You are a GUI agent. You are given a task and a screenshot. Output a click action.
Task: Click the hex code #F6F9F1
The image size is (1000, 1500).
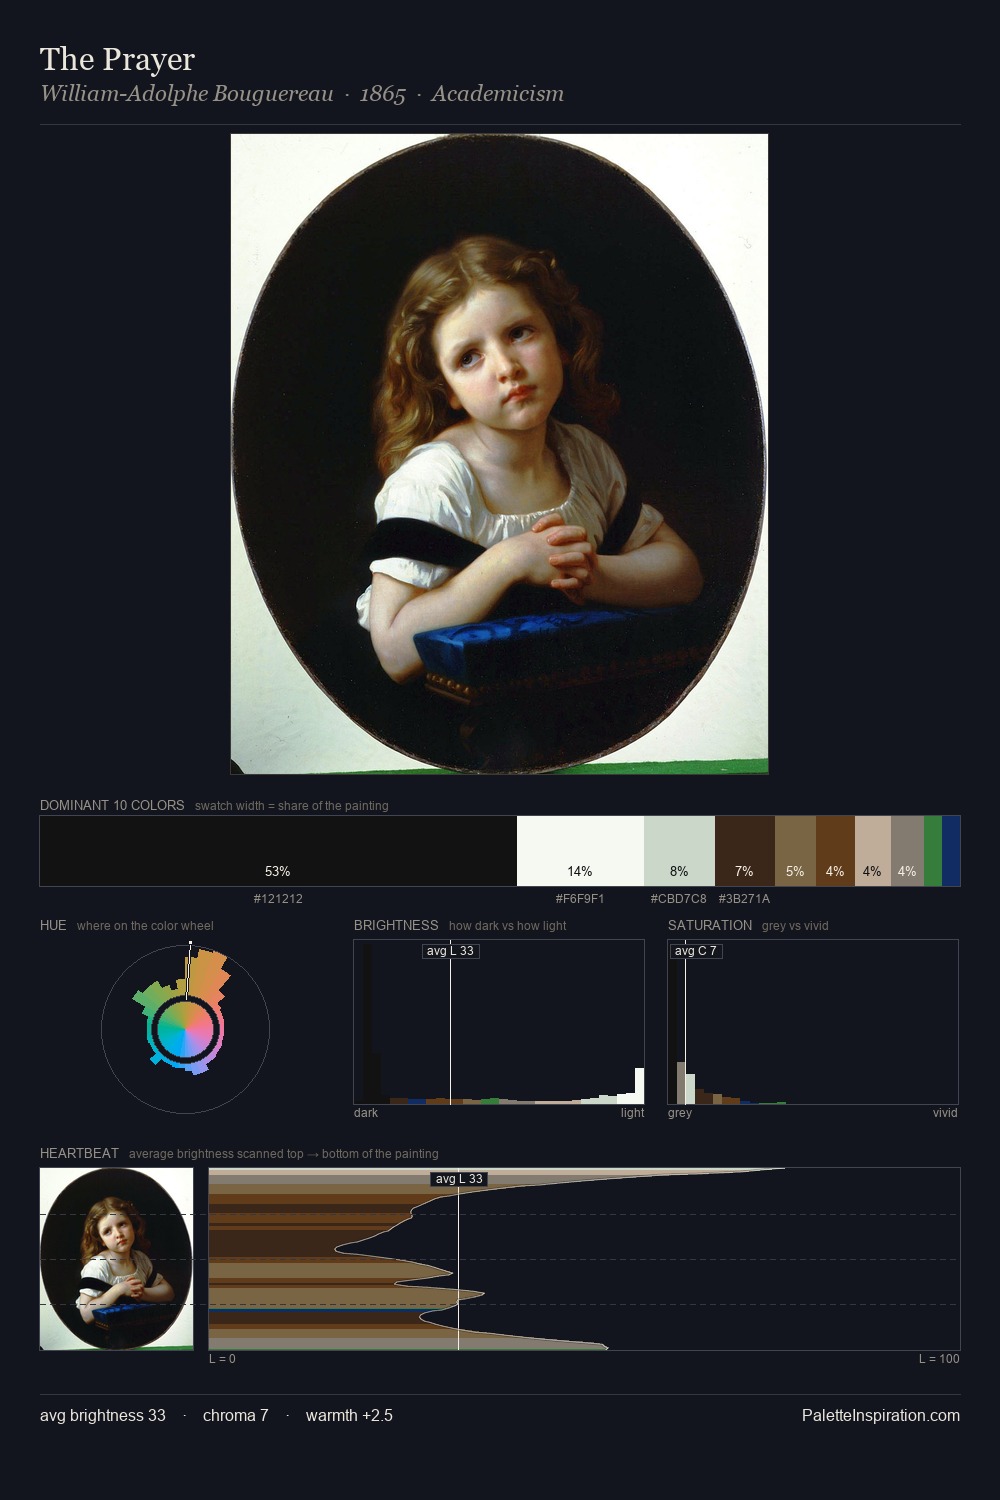coord(580,899)
